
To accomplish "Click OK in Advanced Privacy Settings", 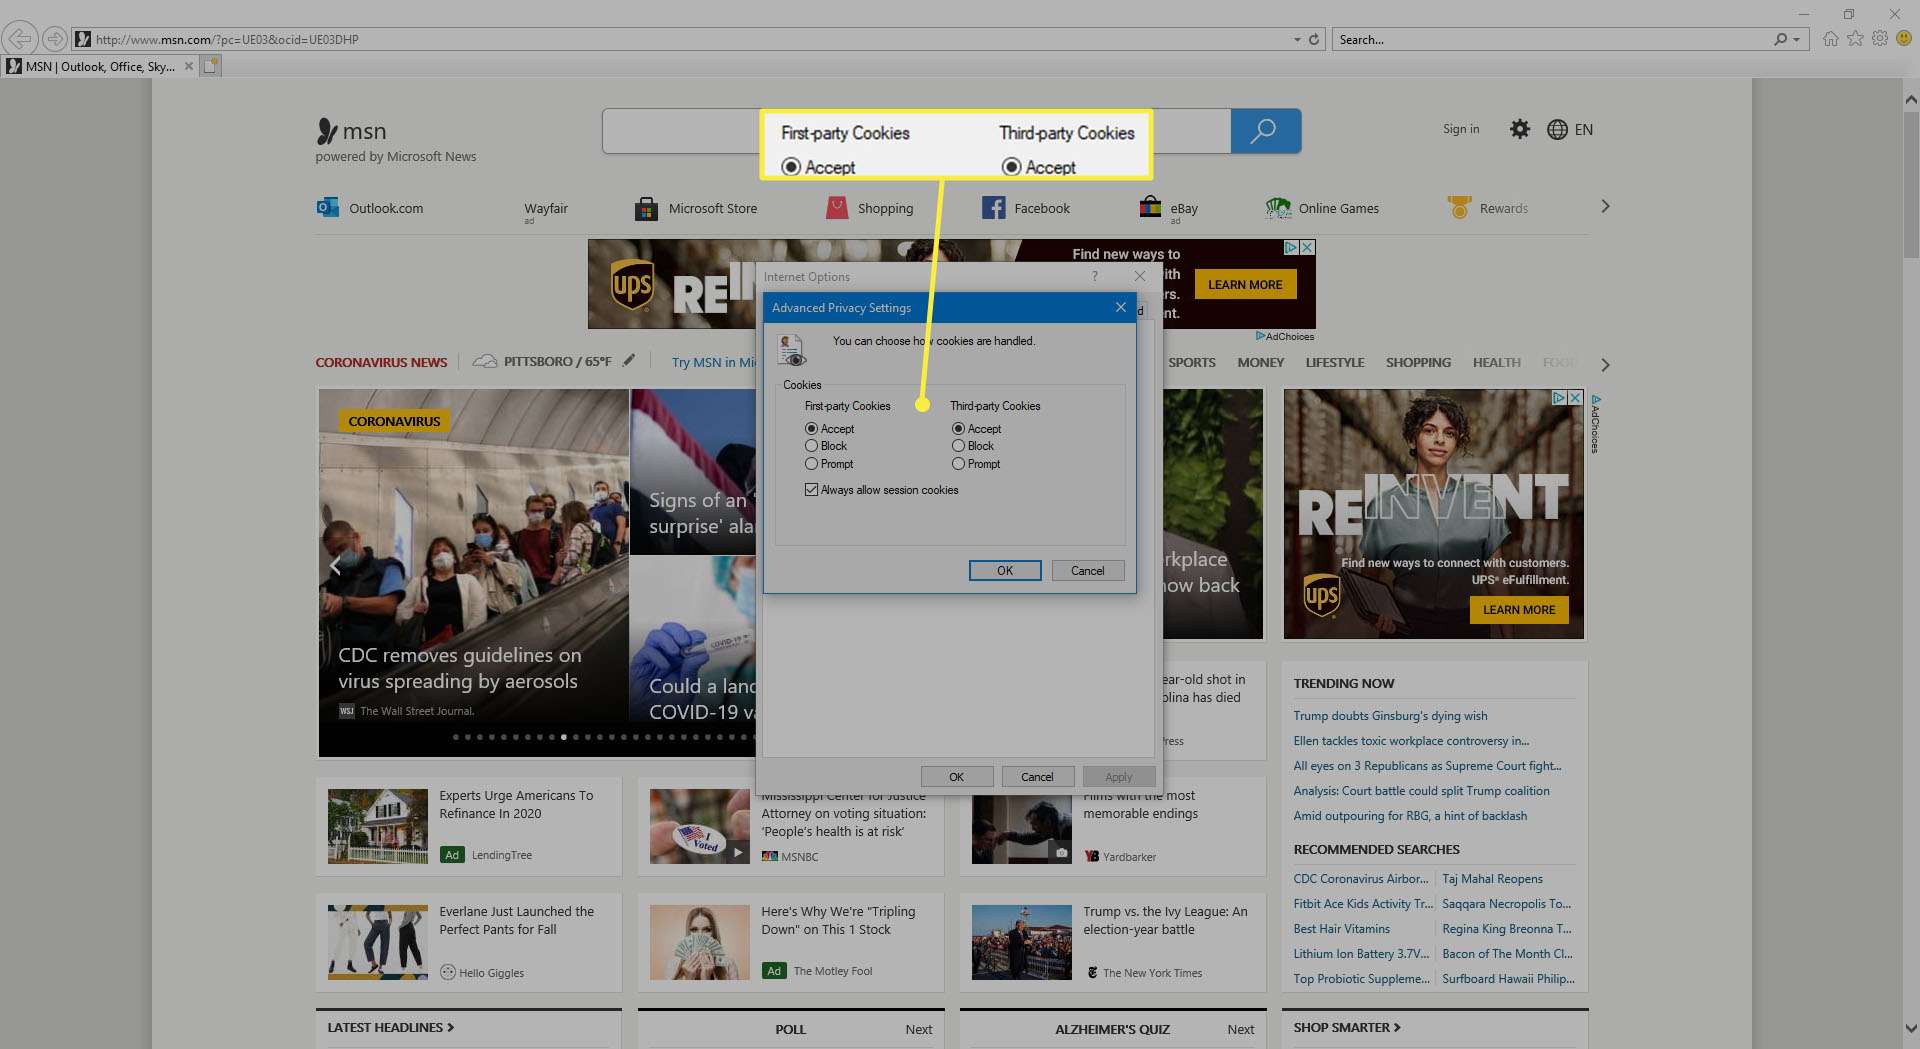I will click(x=1005, y=570).
